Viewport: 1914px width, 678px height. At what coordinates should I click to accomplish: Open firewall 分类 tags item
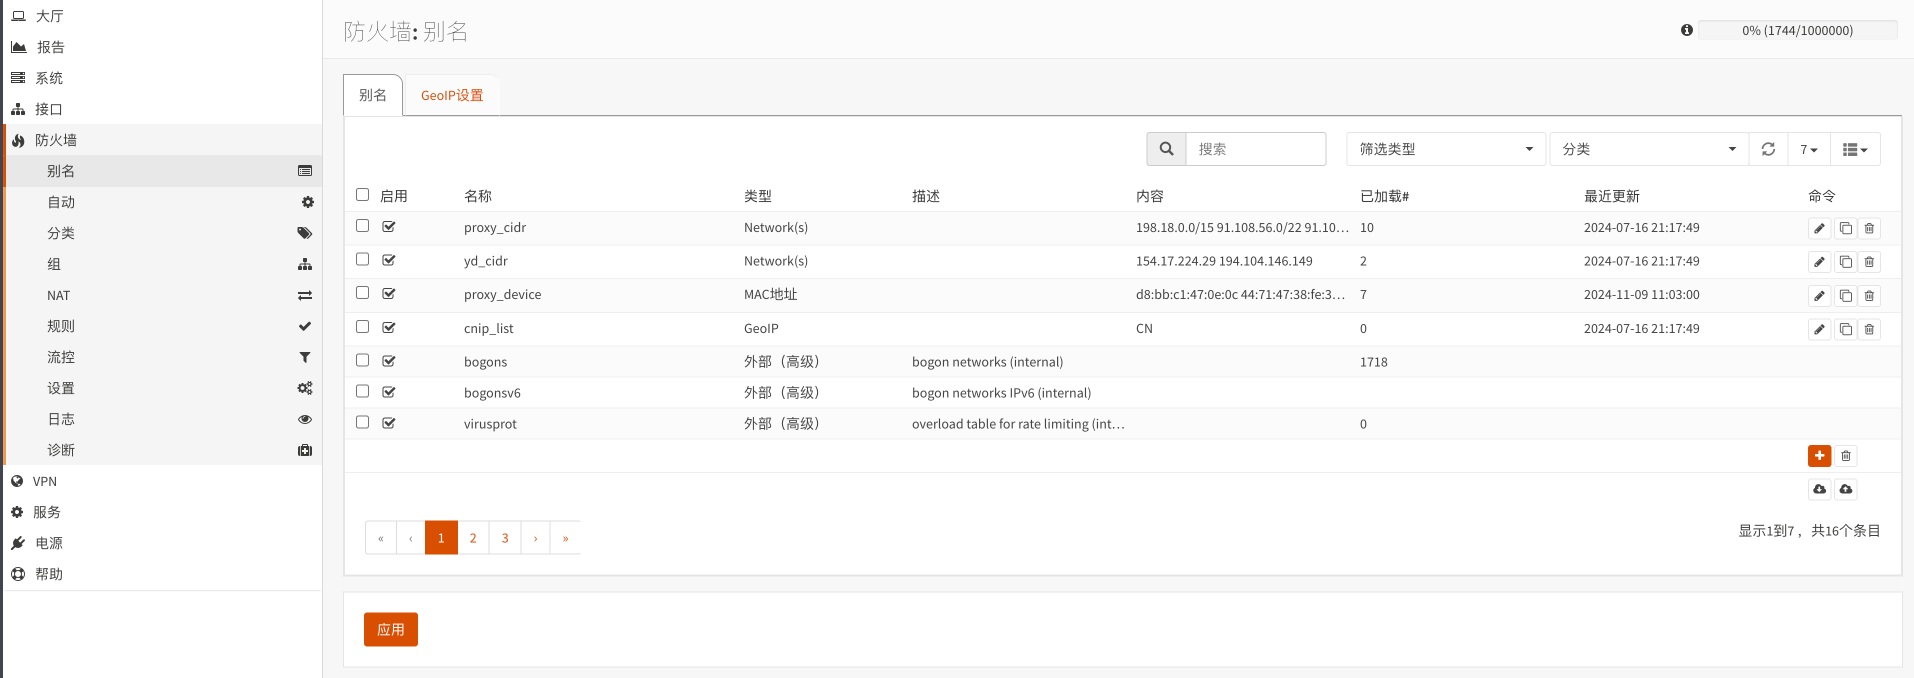pyautogui.click(x=163, y=233)
